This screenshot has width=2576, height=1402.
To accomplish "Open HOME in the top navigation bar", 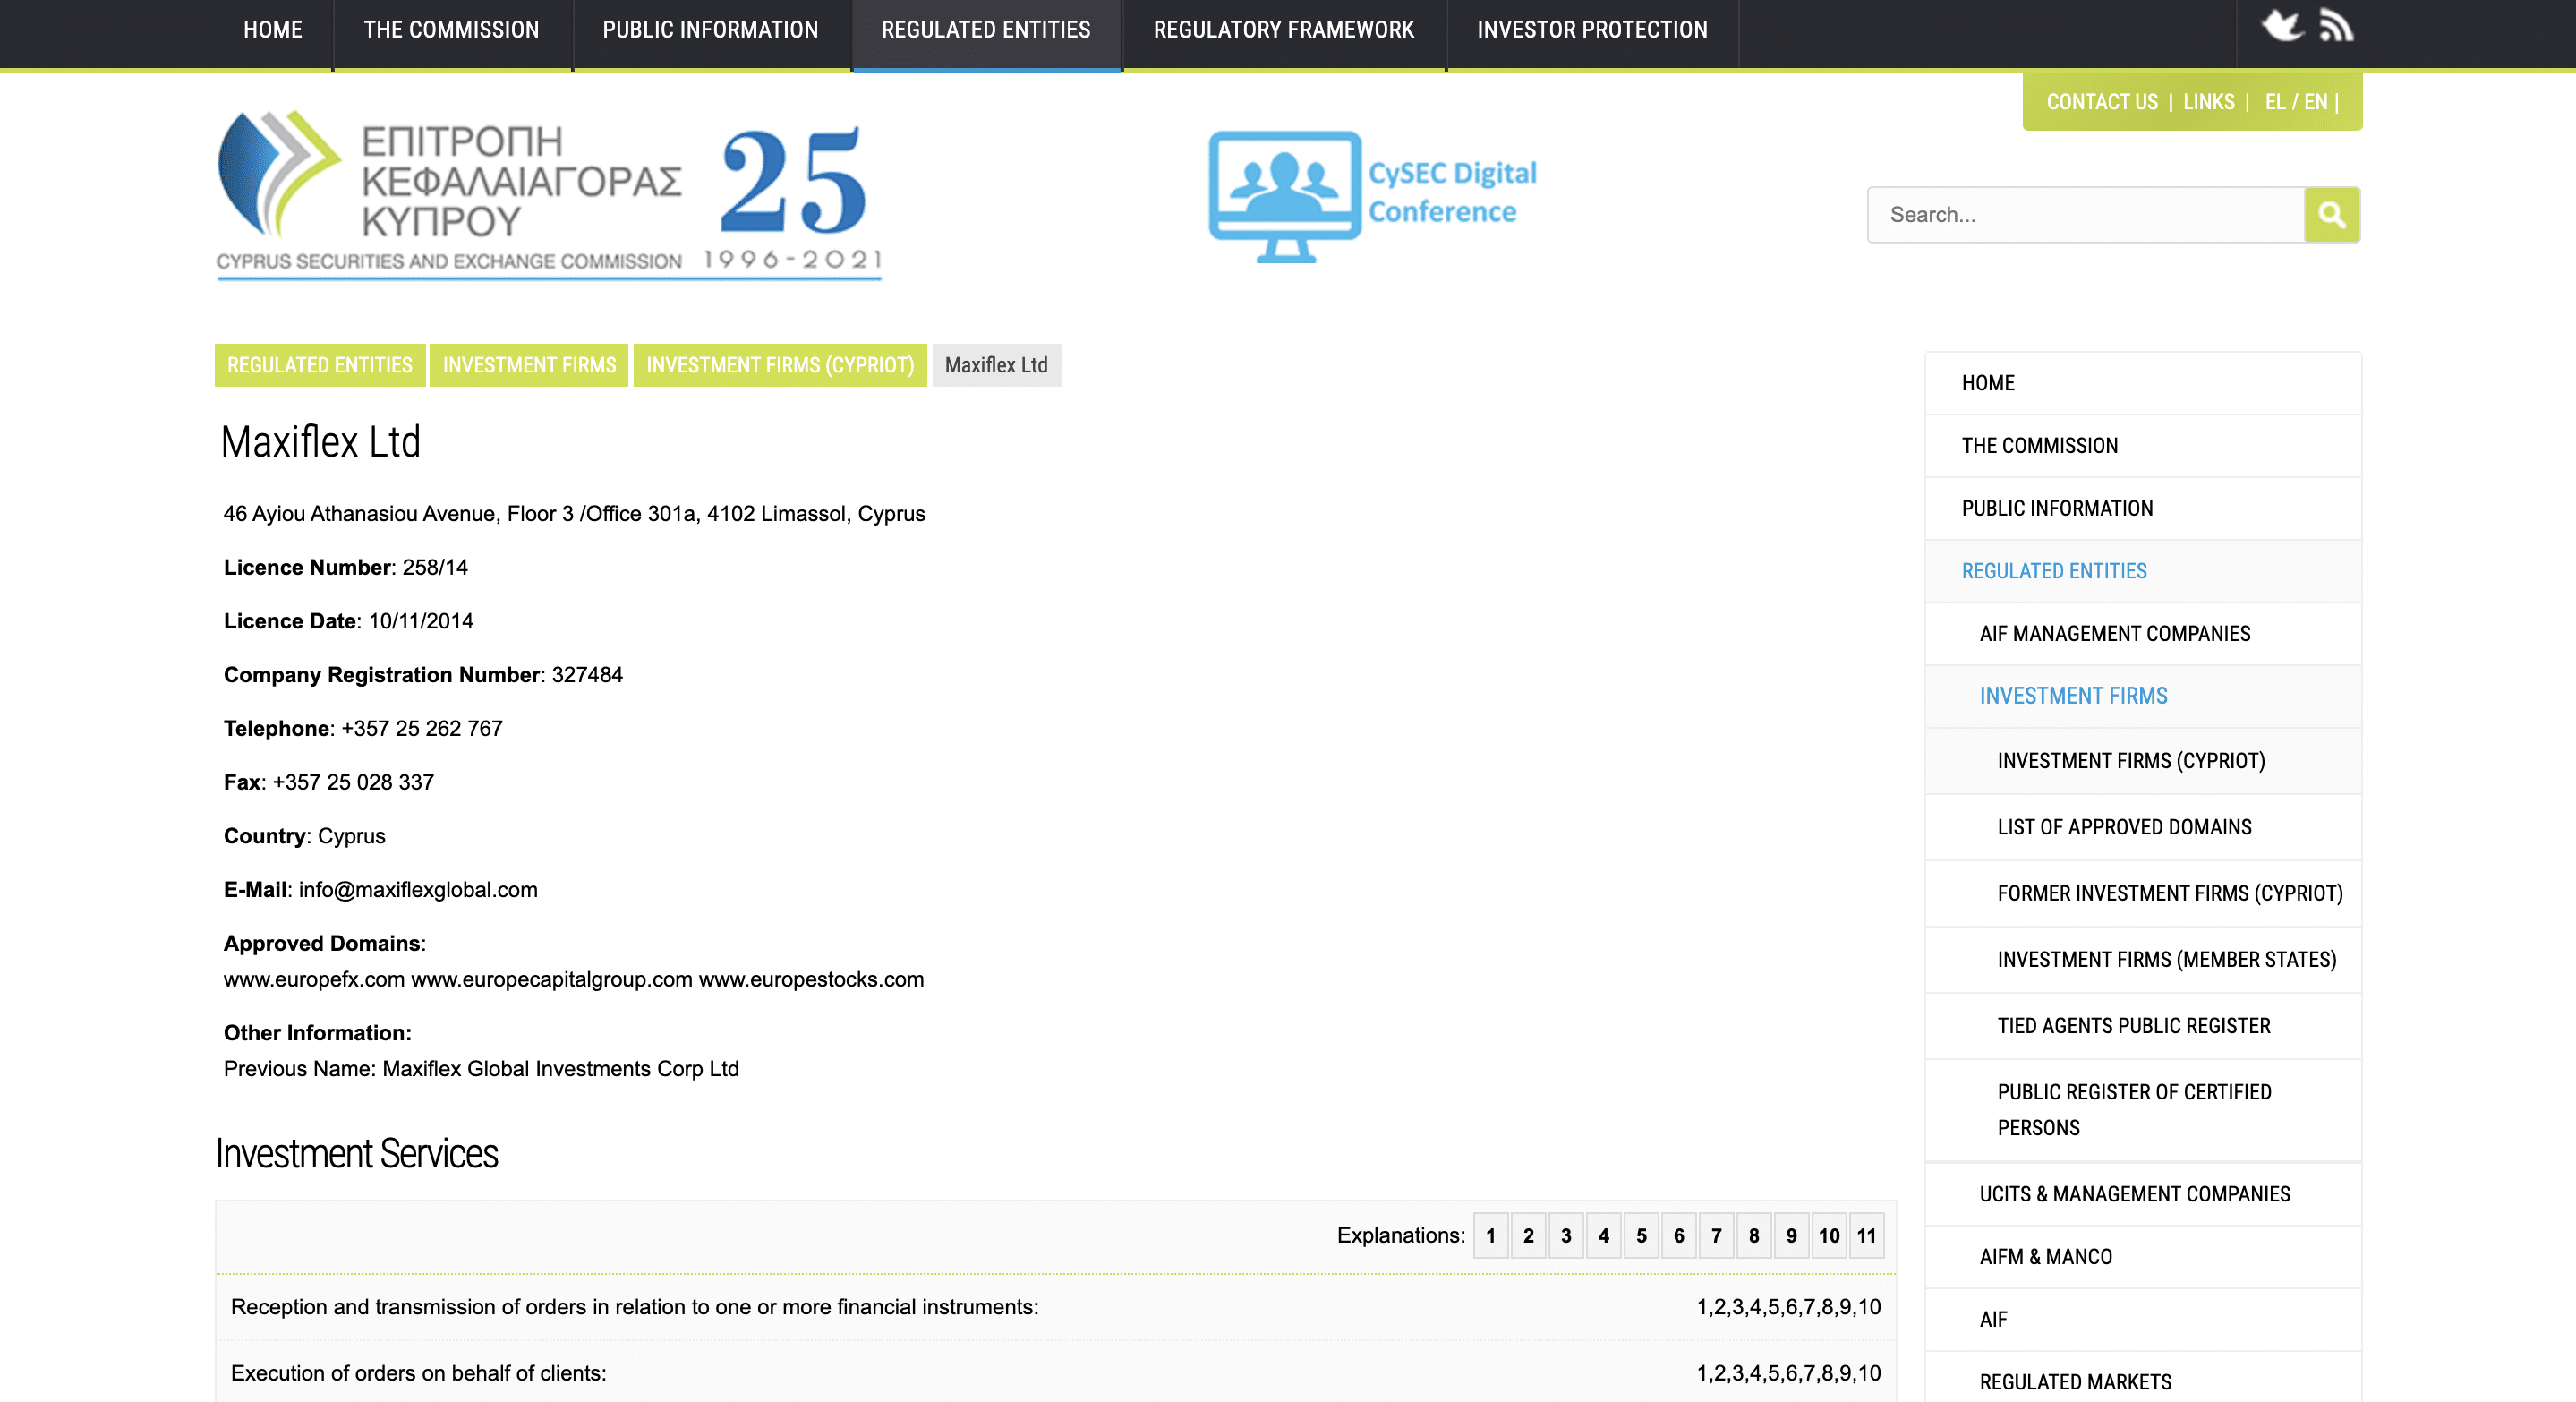I will tap(272, 30).
